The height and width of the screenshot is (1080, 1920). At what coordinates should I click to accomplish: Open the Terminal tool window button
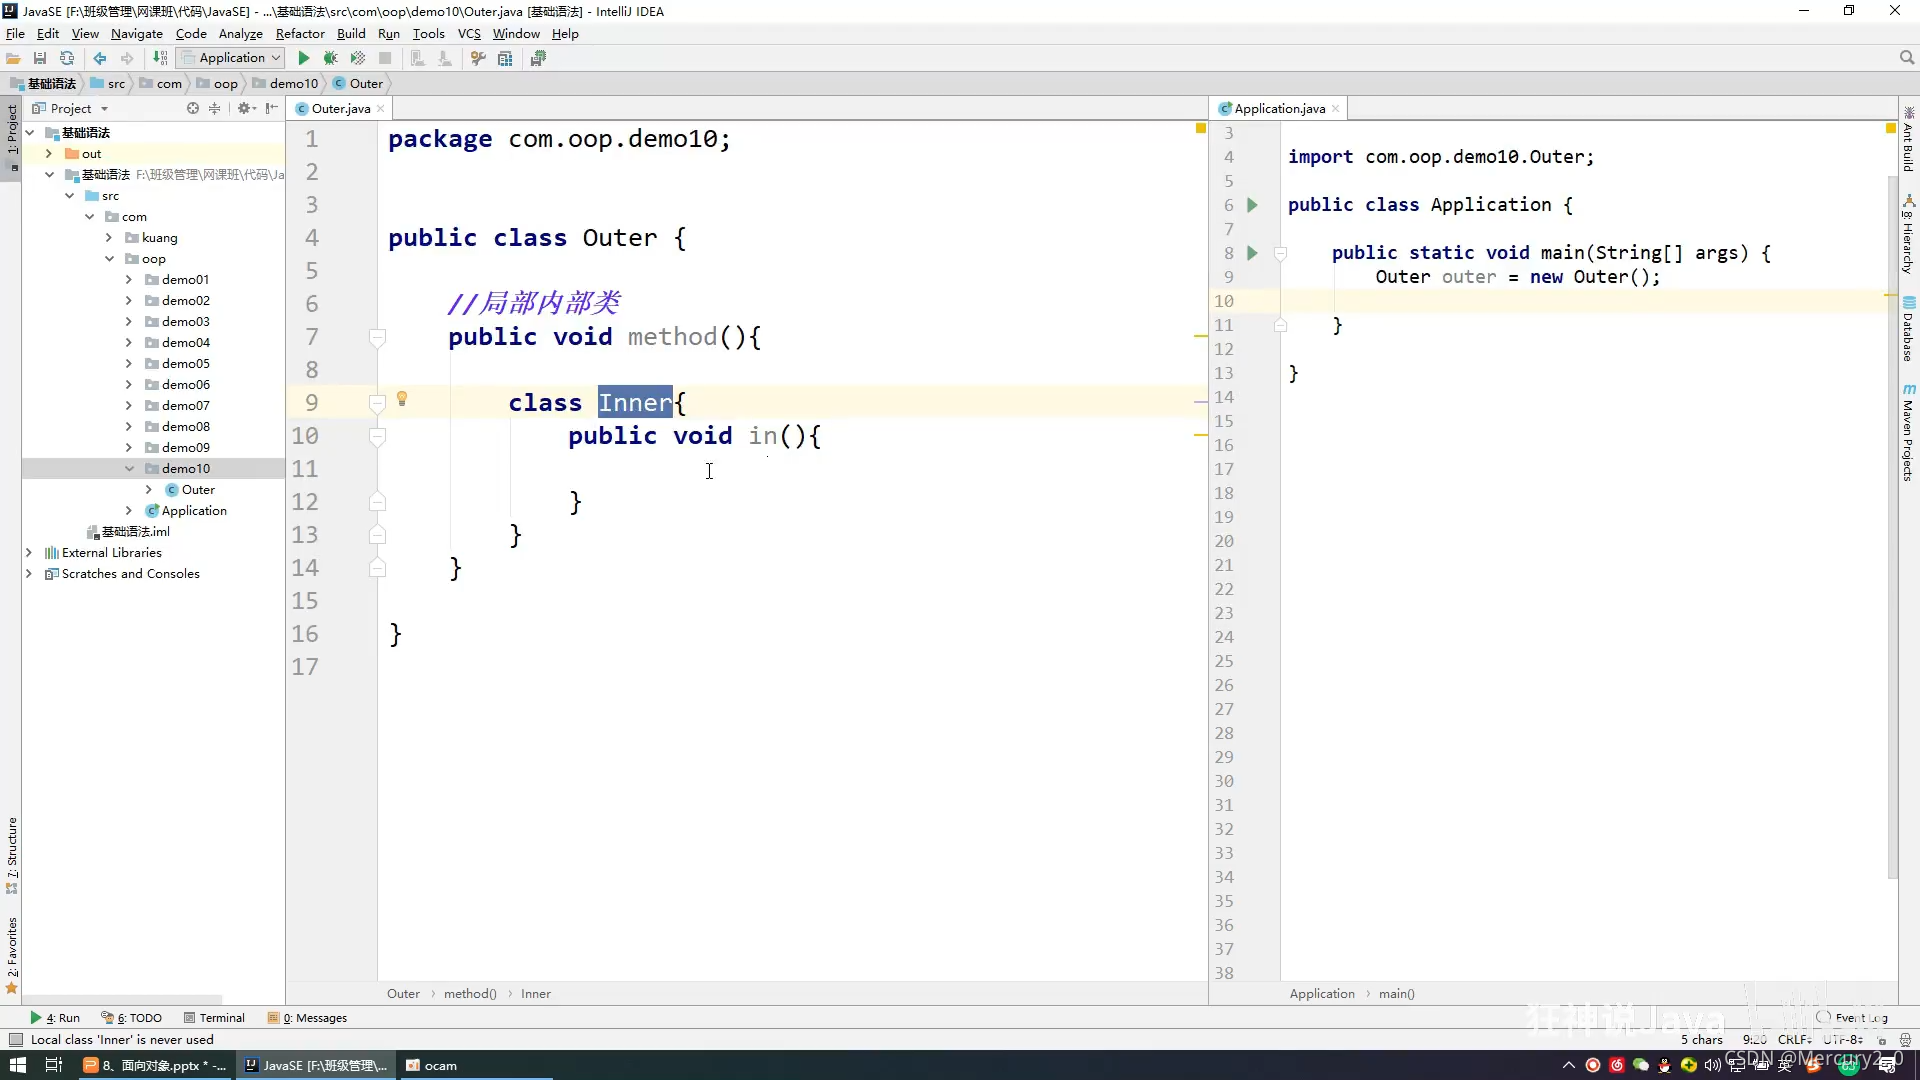tap(214, 1018)
